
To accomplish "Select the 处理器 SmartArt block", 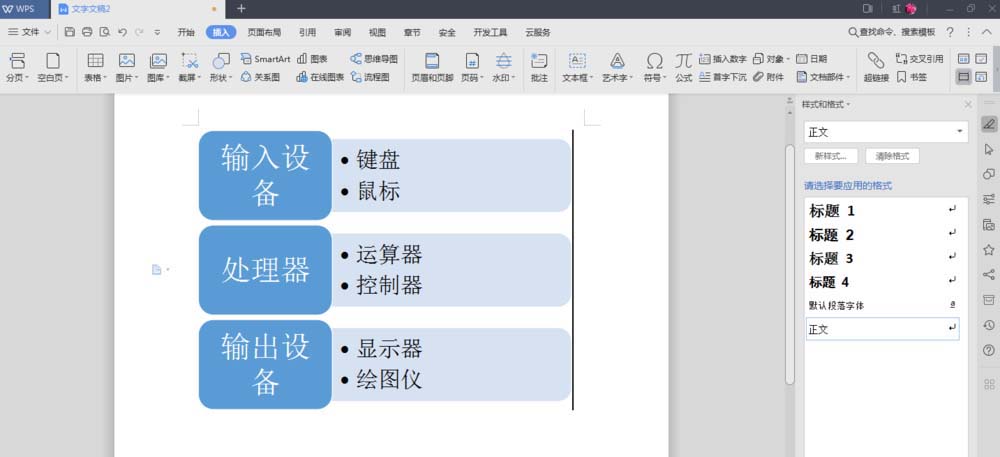I will click(265, 270).
